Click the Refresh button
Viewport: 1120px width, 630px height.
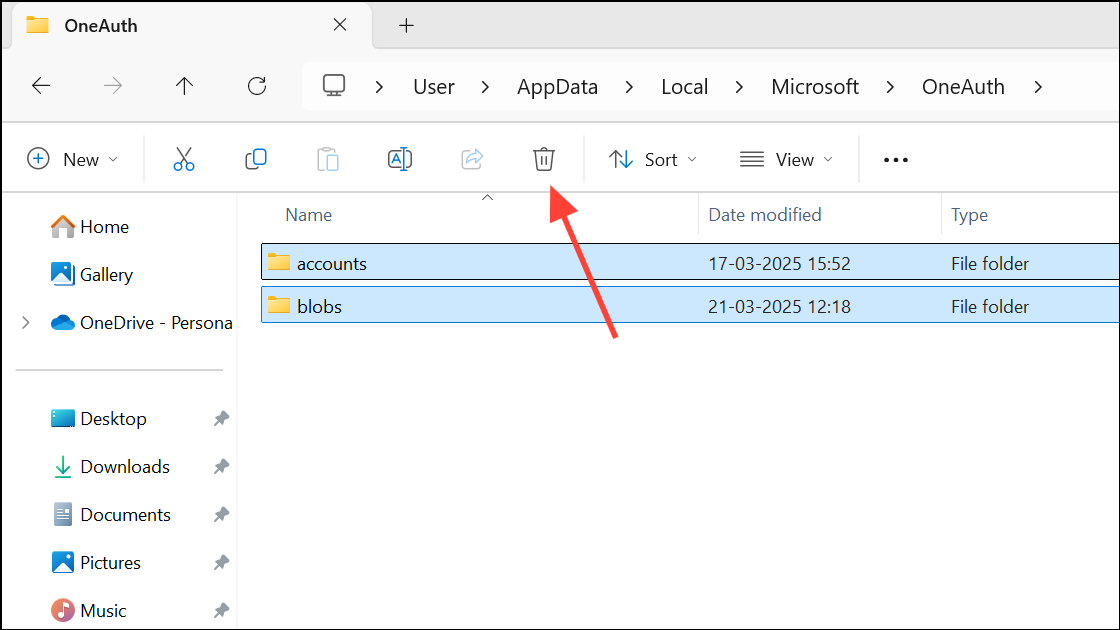[257, 86]
